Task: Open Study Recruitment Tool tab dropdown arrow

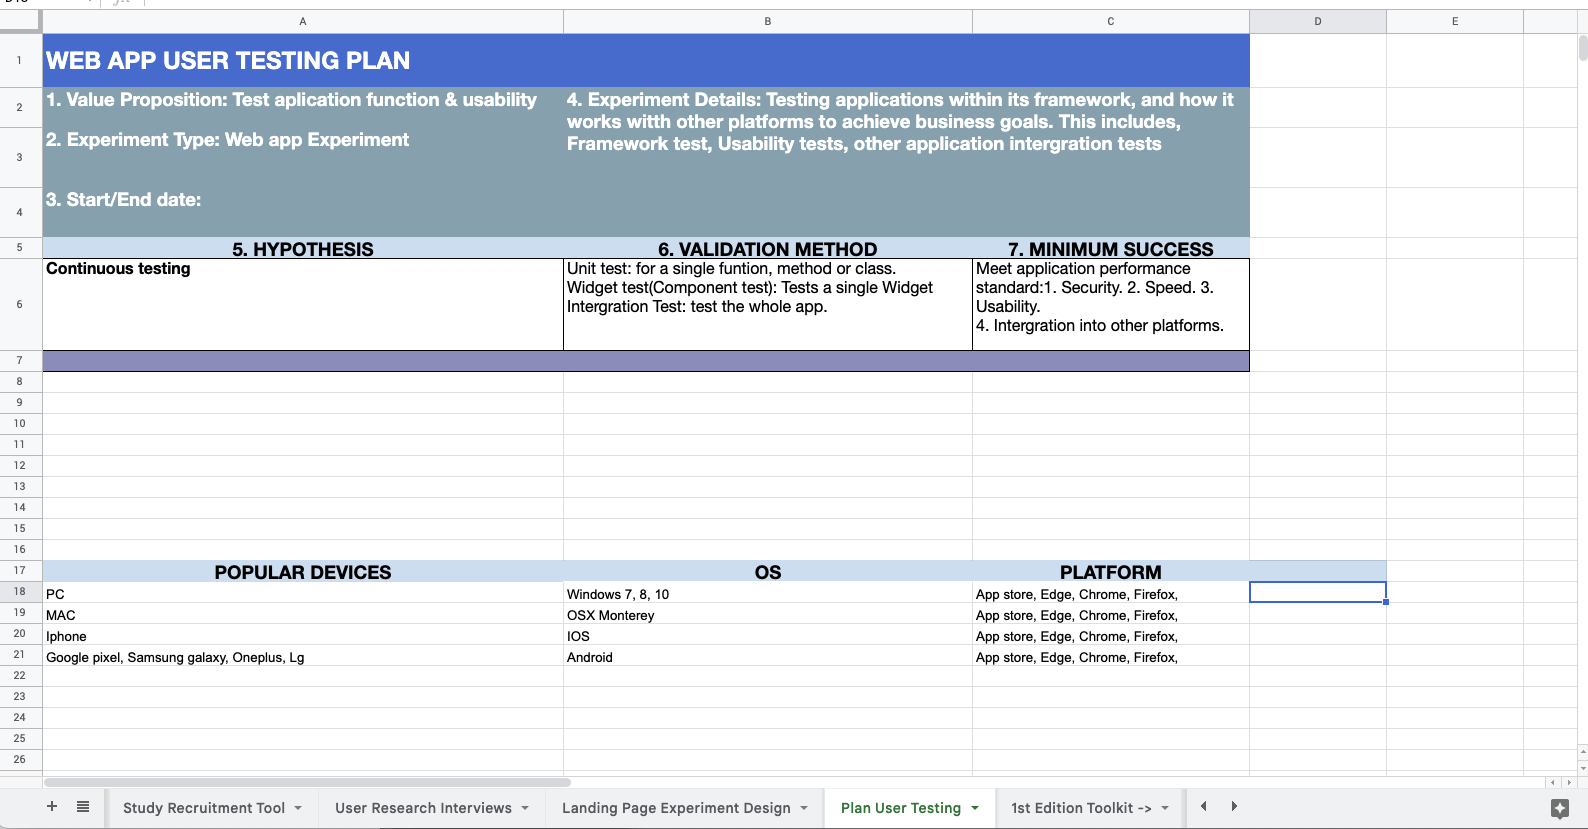Action: pyautogui.click(x=298, y=808)
